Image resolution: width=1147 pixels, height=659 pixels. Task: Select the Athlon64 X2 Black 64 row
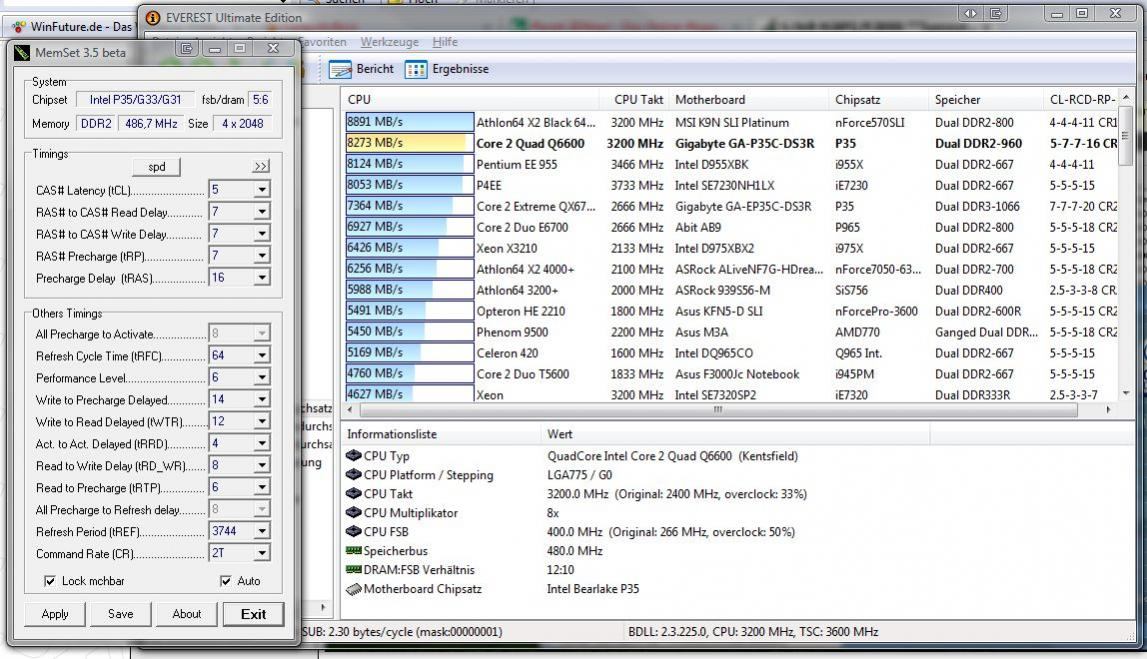click(x=732, y=122)
